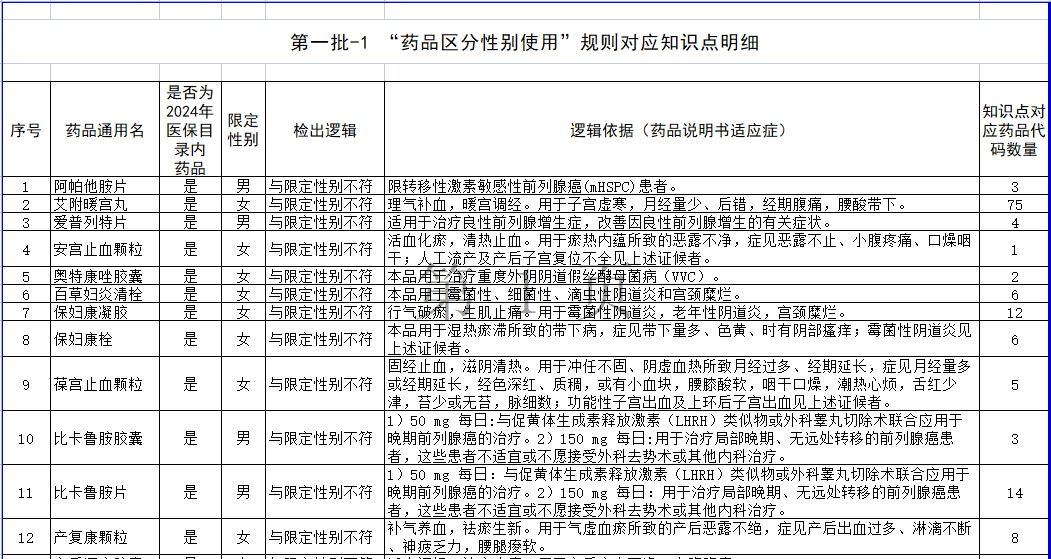Select the title cell '第一批-1 药品区分性别使用'
The width and height of the screenshot is (1051, 559).
click(525, 42)
